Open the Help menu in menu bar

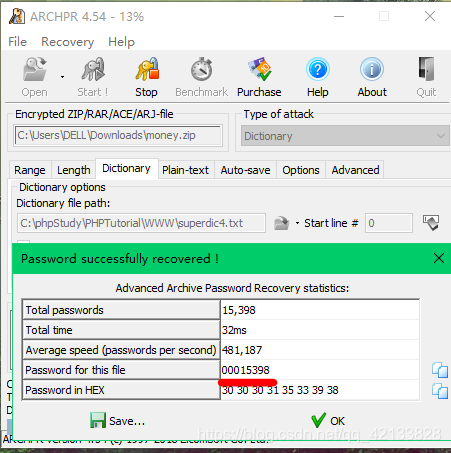pos(121,42)
